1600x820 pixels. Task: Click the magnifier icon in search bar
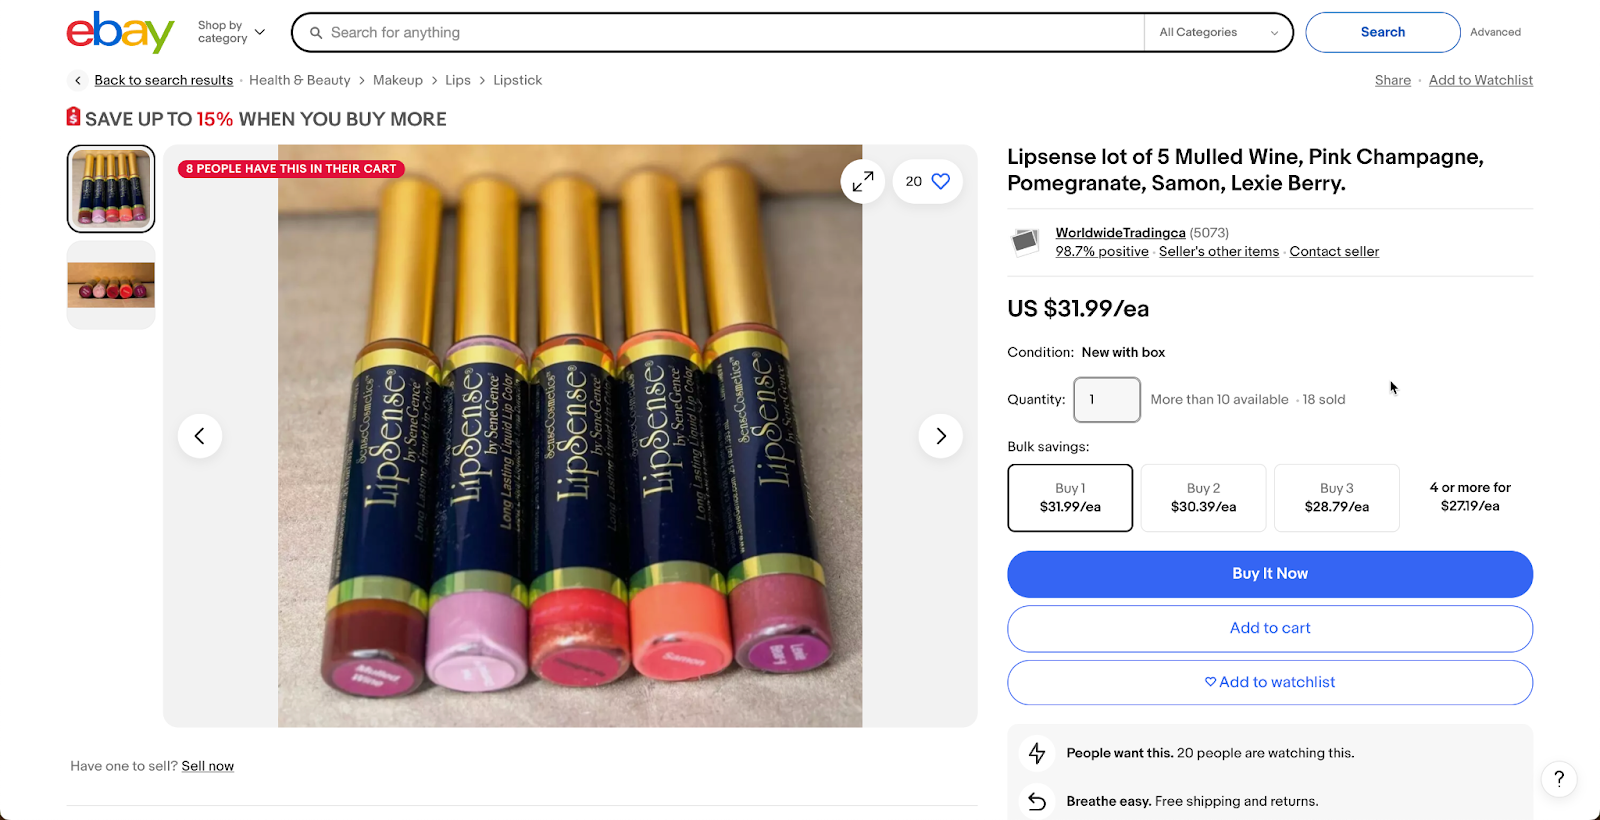(x=316, y=33)
